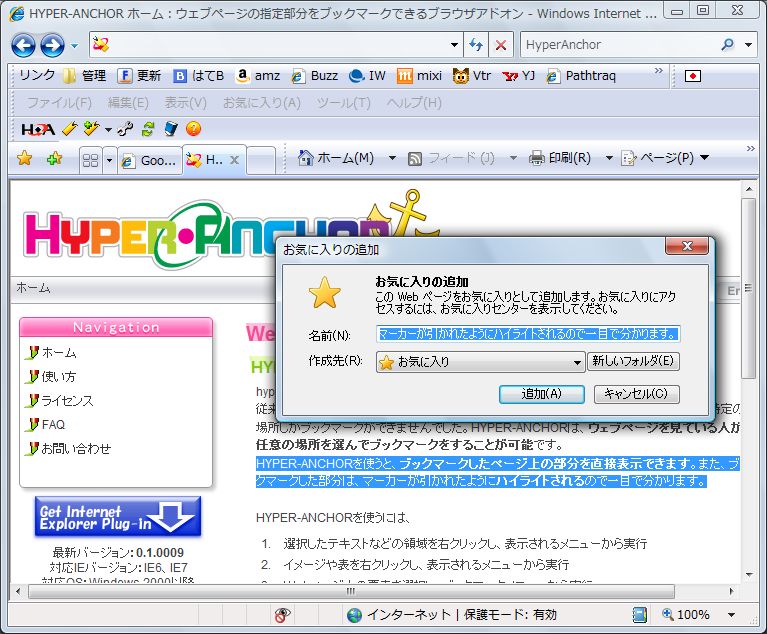Click the horizontal scrollbar thumb
Viewport: 767px width, 634px height.
pyautogui.click(x=351, y=591)
